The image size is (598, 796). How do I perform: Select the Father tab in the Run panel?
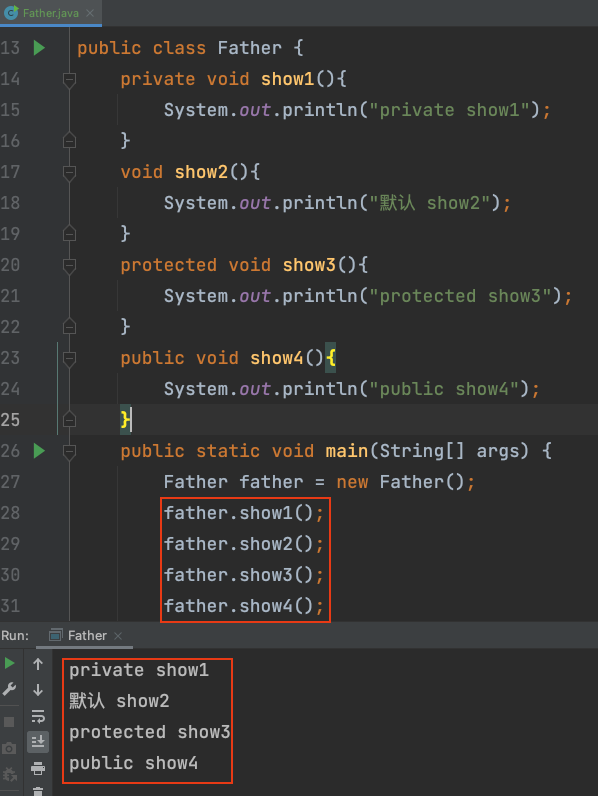[x=87, y=636]
